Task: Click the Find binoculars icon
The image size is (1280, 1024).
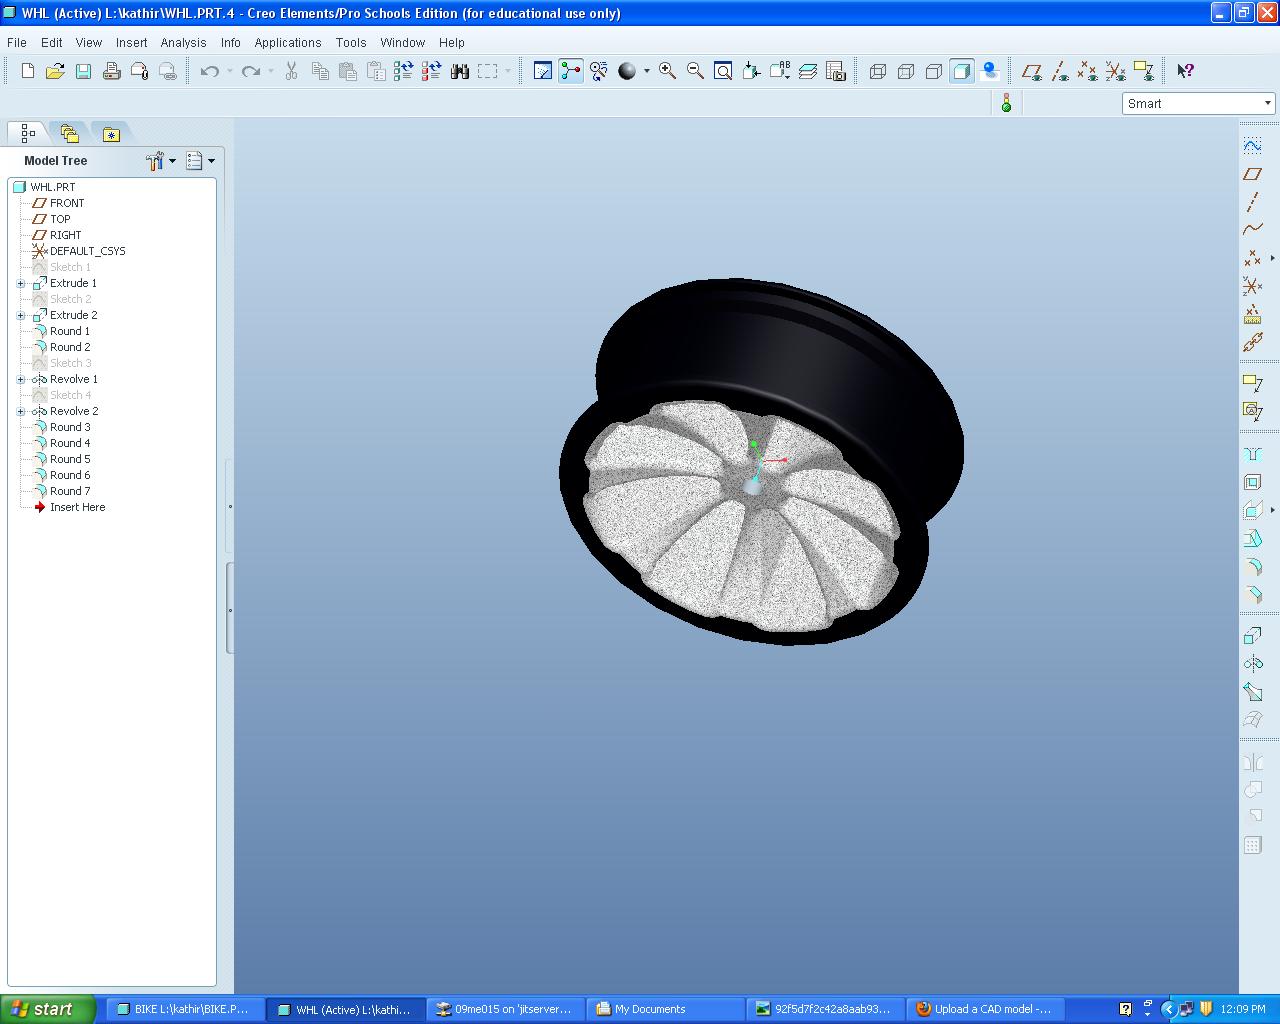Action: [x=460, y=71]
